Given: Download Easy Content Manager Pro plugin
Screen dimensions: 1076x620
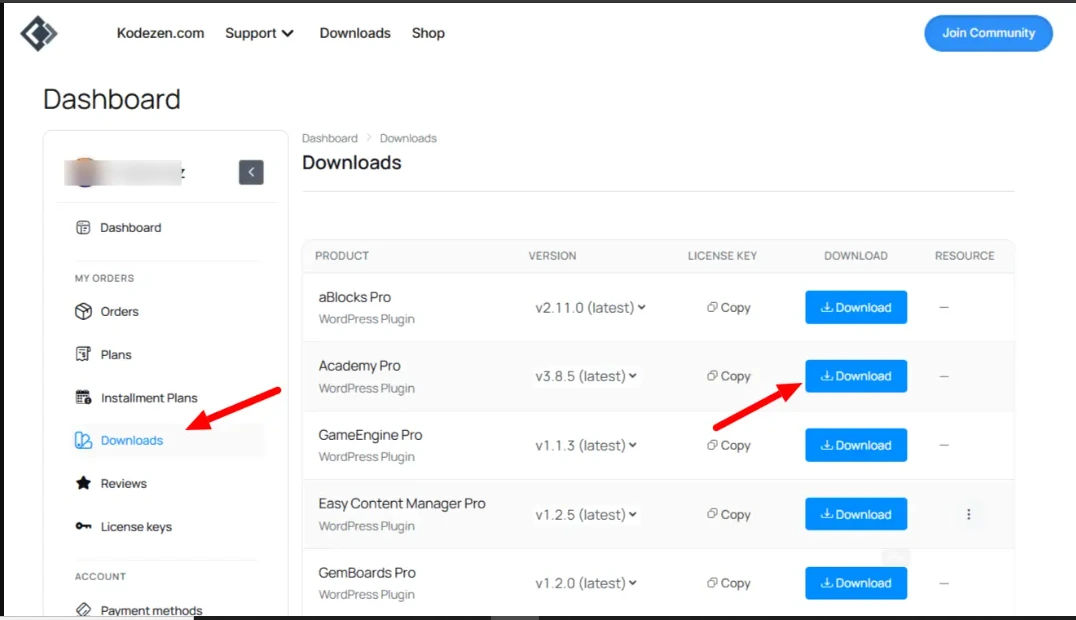Looking at the screenshot, I should click(x=856, y=514).
